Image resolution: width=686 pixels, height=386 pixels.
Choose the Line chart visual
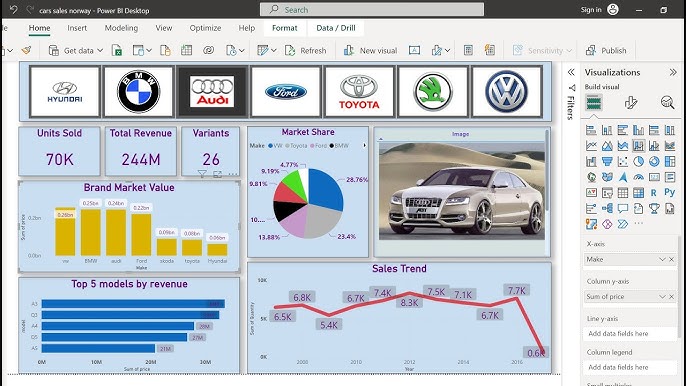(591, 146)
